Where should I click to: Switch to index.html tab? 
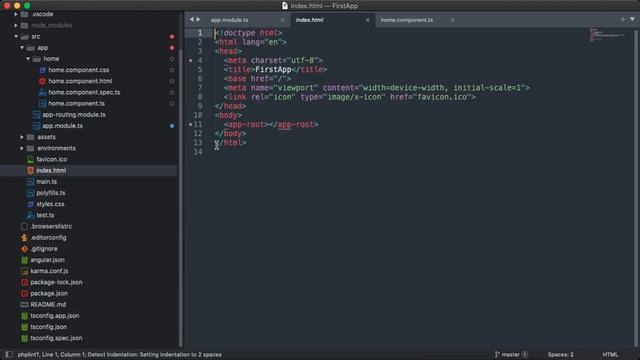pos(309,20)
